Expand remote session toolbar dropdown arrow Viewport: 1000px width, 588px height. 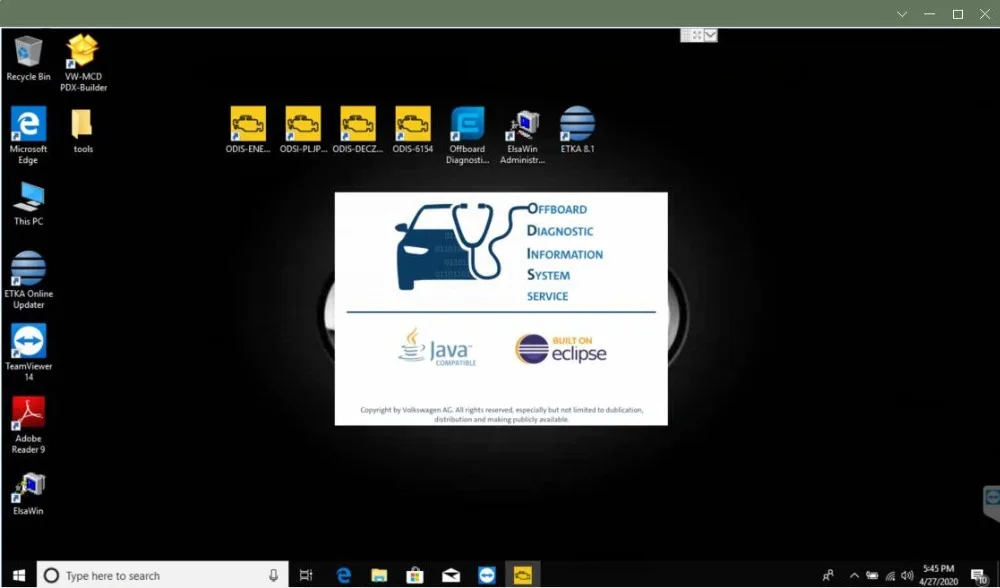[710, 36]
